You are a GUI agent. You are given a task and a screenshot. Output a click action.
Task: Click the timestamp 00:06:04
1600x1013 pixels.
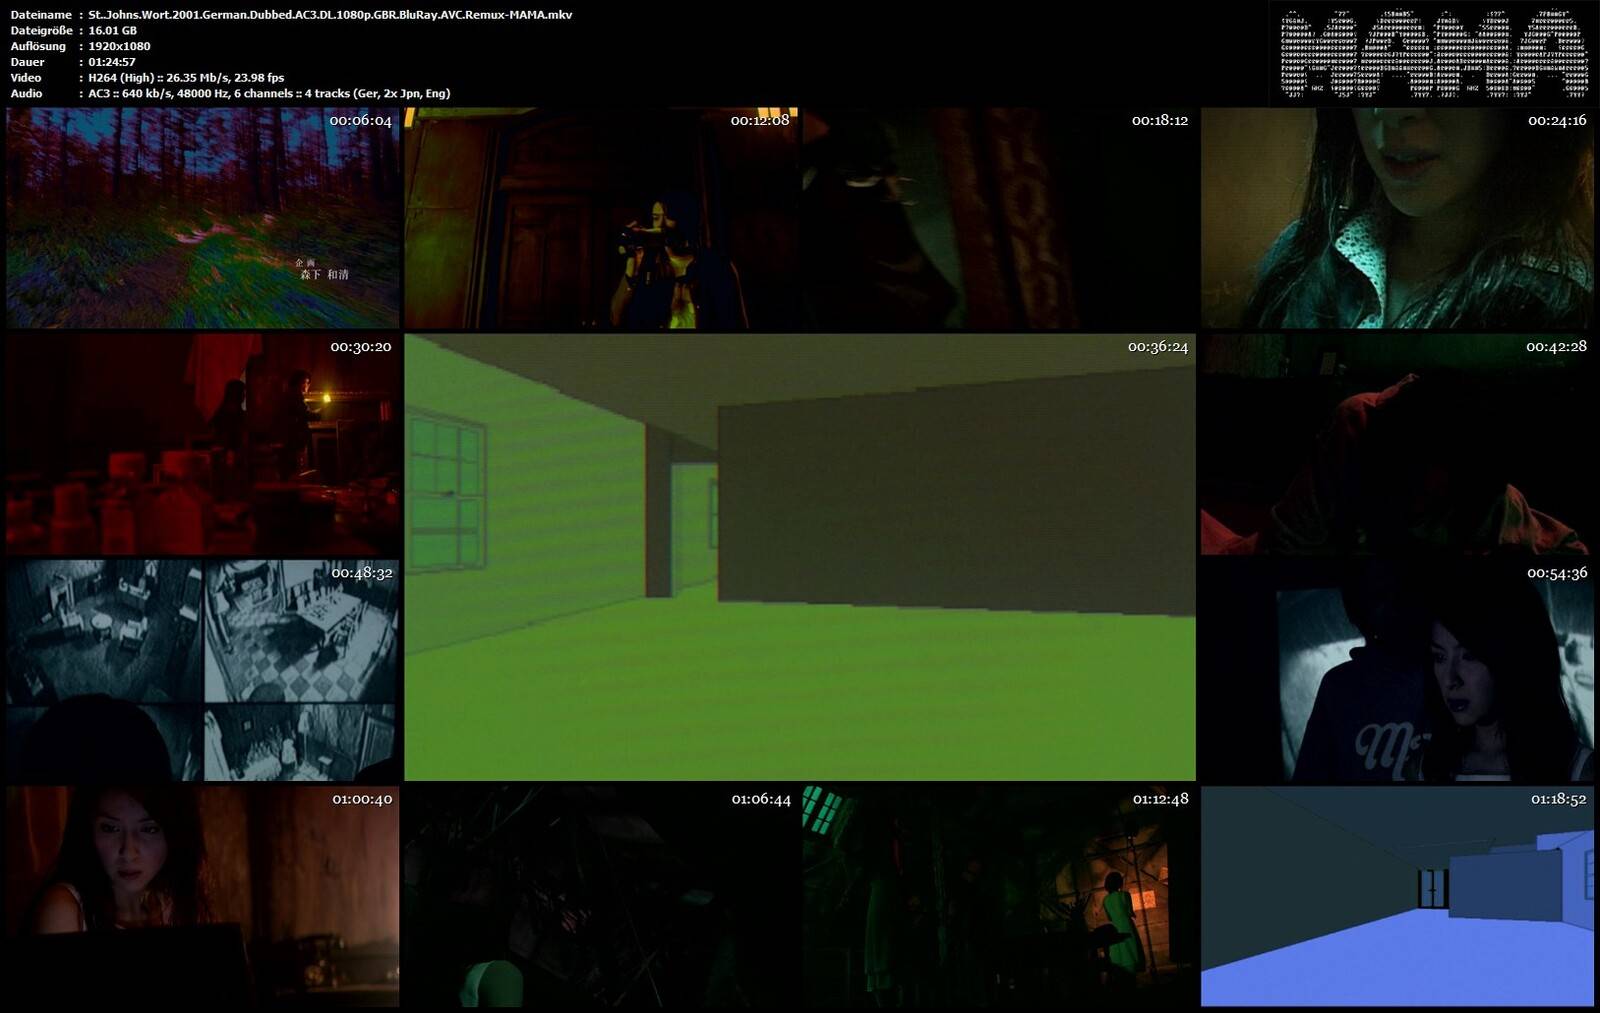[360, 120]
